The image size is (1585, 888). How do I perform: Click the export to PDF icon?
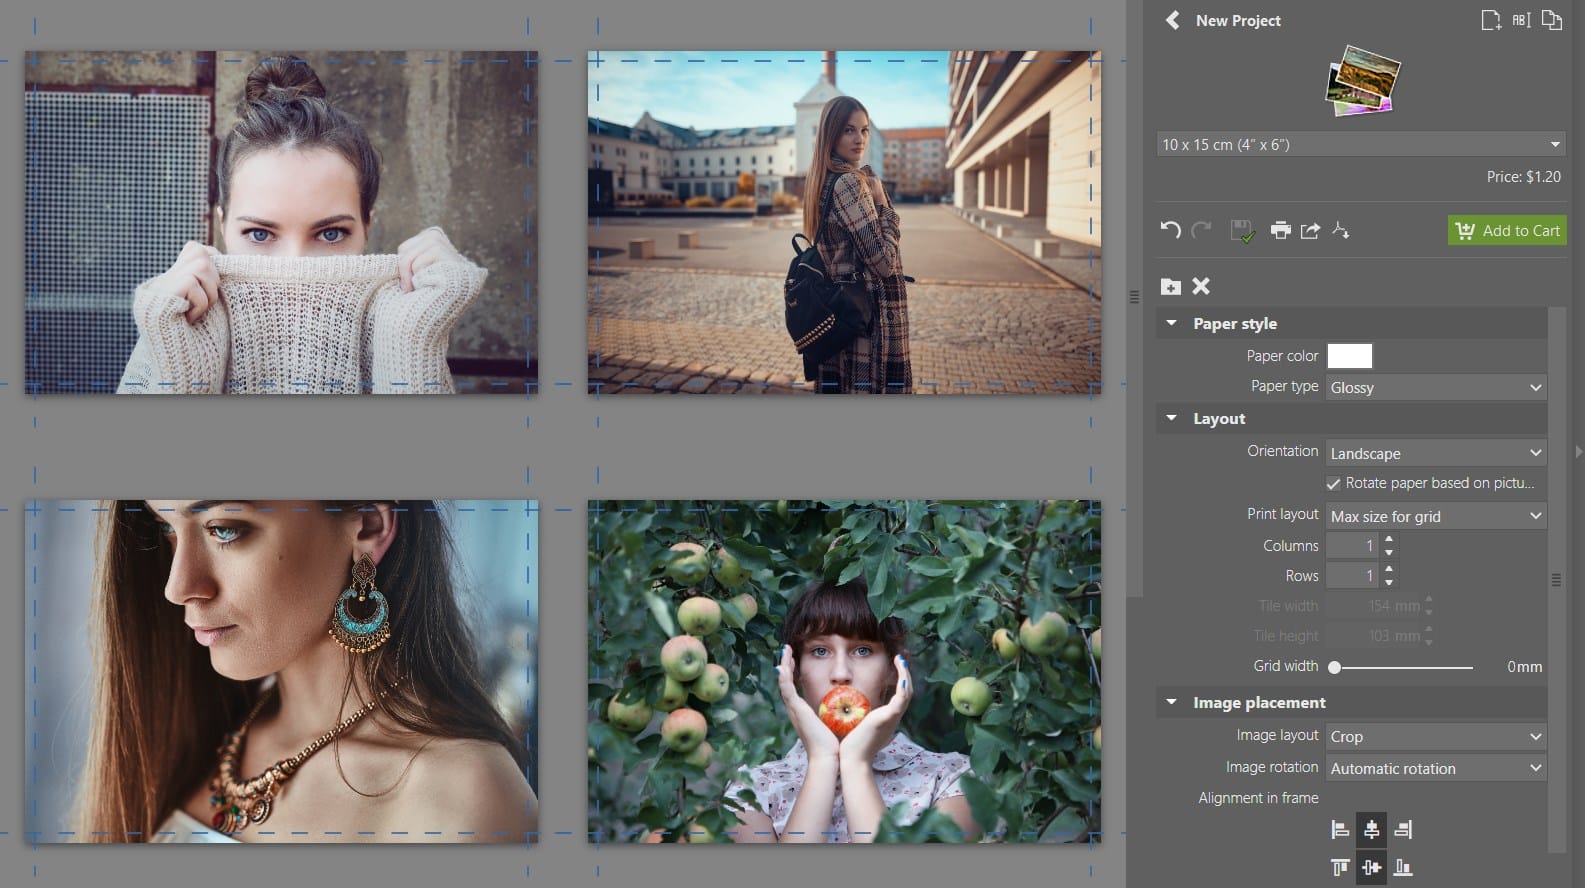1341,230
